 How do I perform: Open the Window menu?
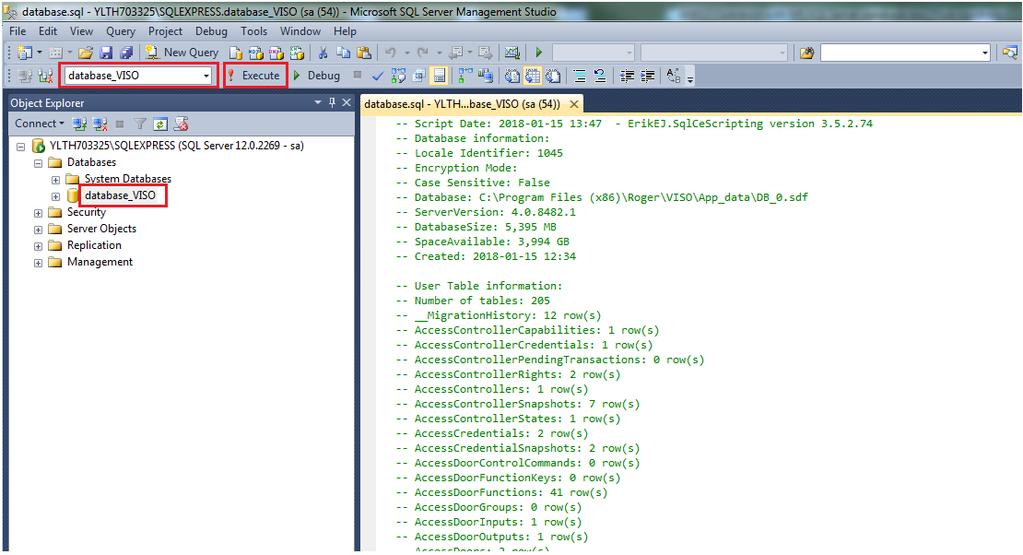(300, 31)
